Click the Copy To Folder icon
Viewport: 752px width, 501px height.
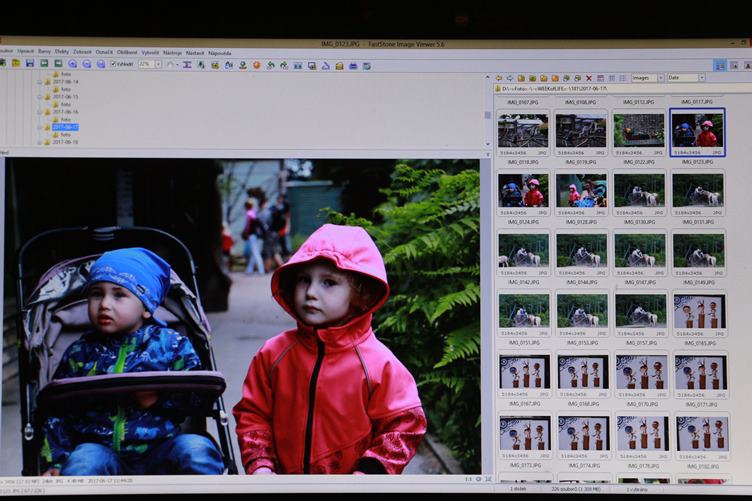pyautogui.click(x=566, y=78)
